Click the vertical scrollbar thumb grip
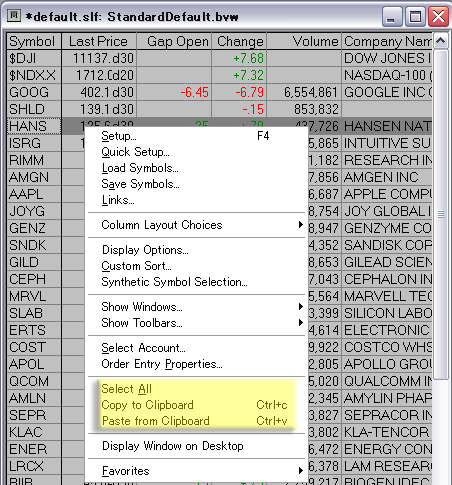The width and height of the screenshot is (452, 485). click(x=441, y=214)
